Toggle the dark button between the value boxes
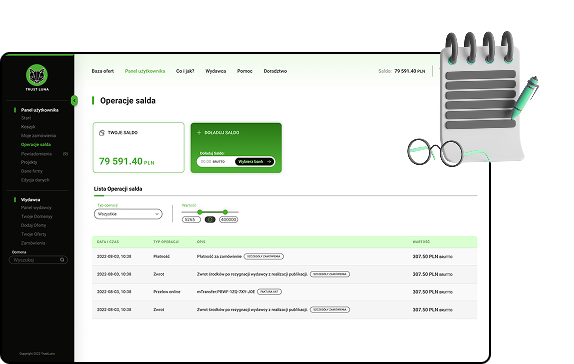 tap(210, 219)
